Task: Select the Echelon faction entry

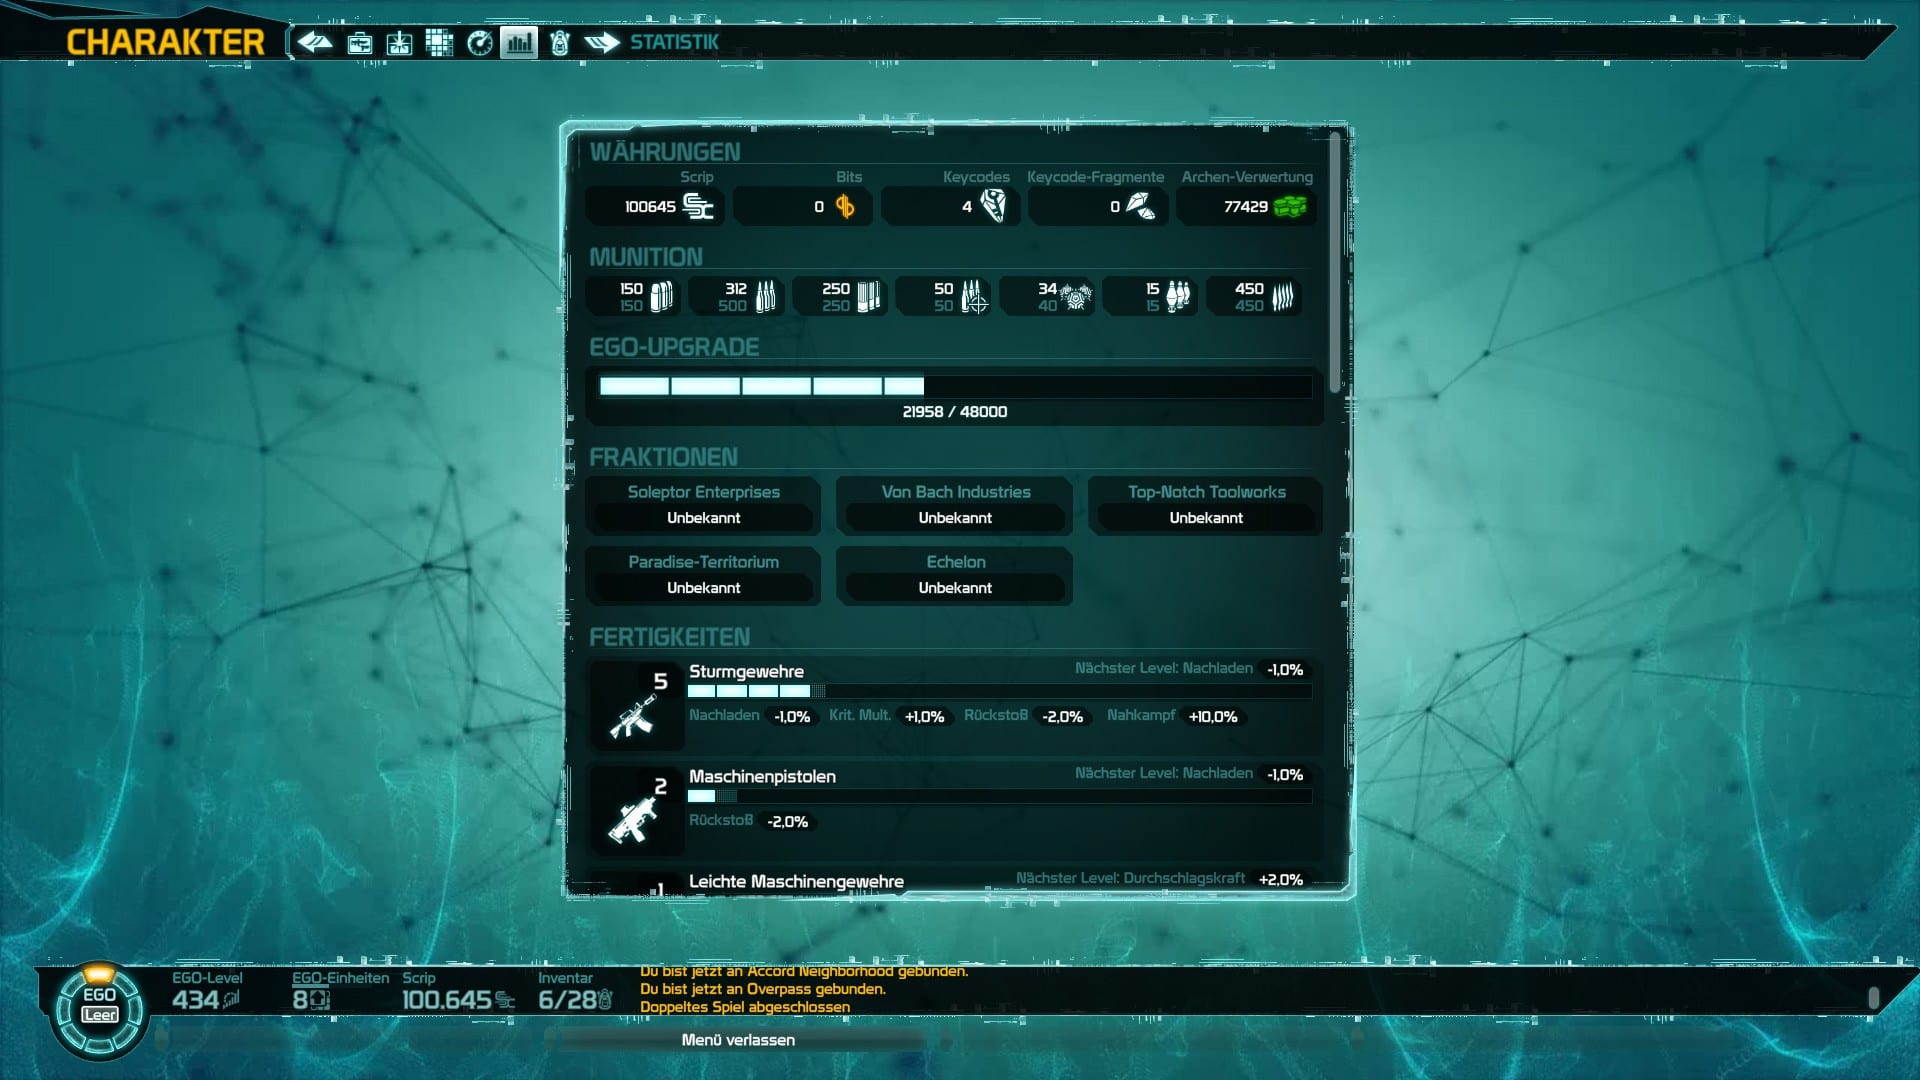Action: [955, 575]
